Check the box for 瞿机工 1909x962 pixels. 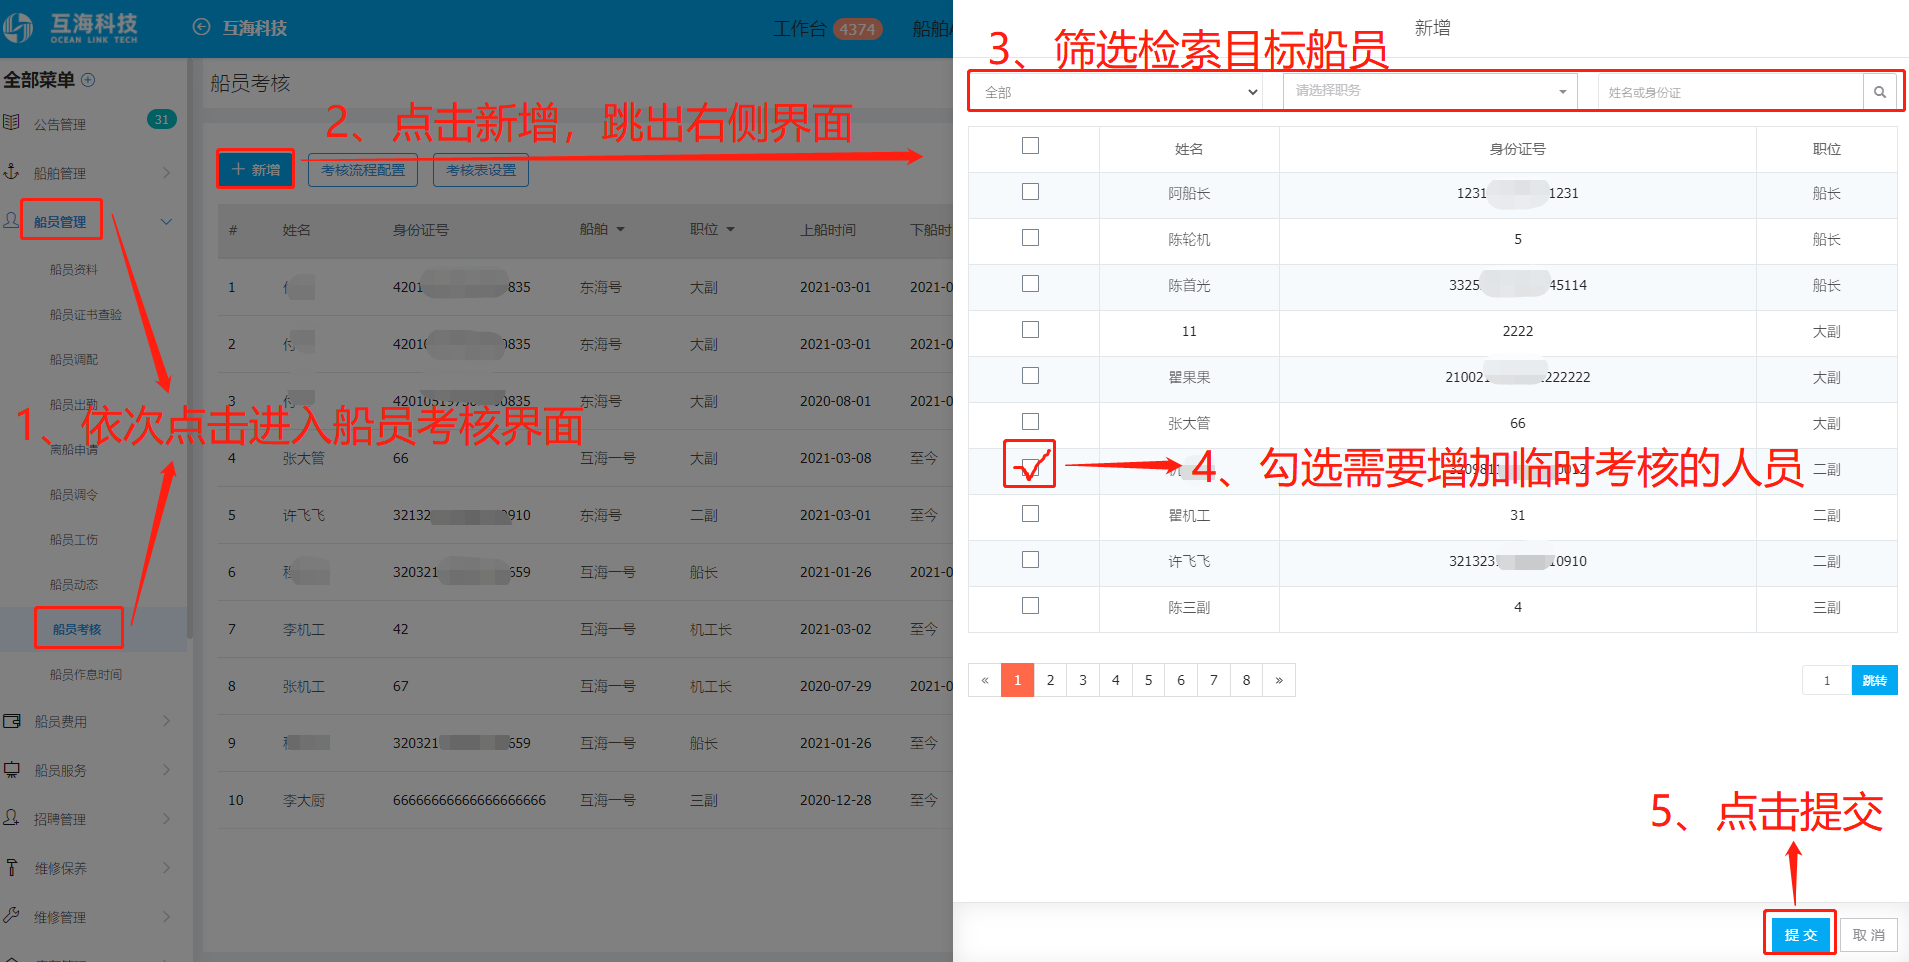(x=1030, y=514)
